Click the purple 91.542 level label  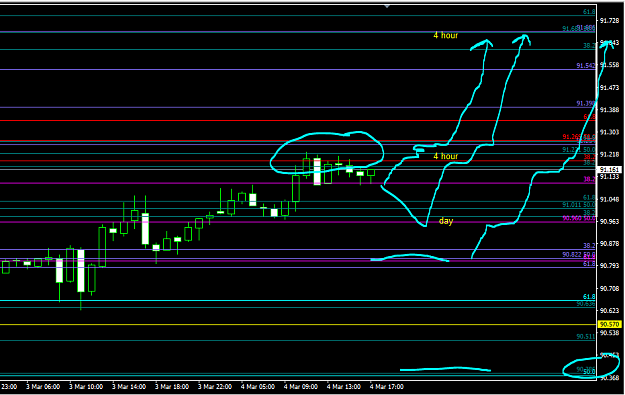pyautogui.click(x=586, y=65)
